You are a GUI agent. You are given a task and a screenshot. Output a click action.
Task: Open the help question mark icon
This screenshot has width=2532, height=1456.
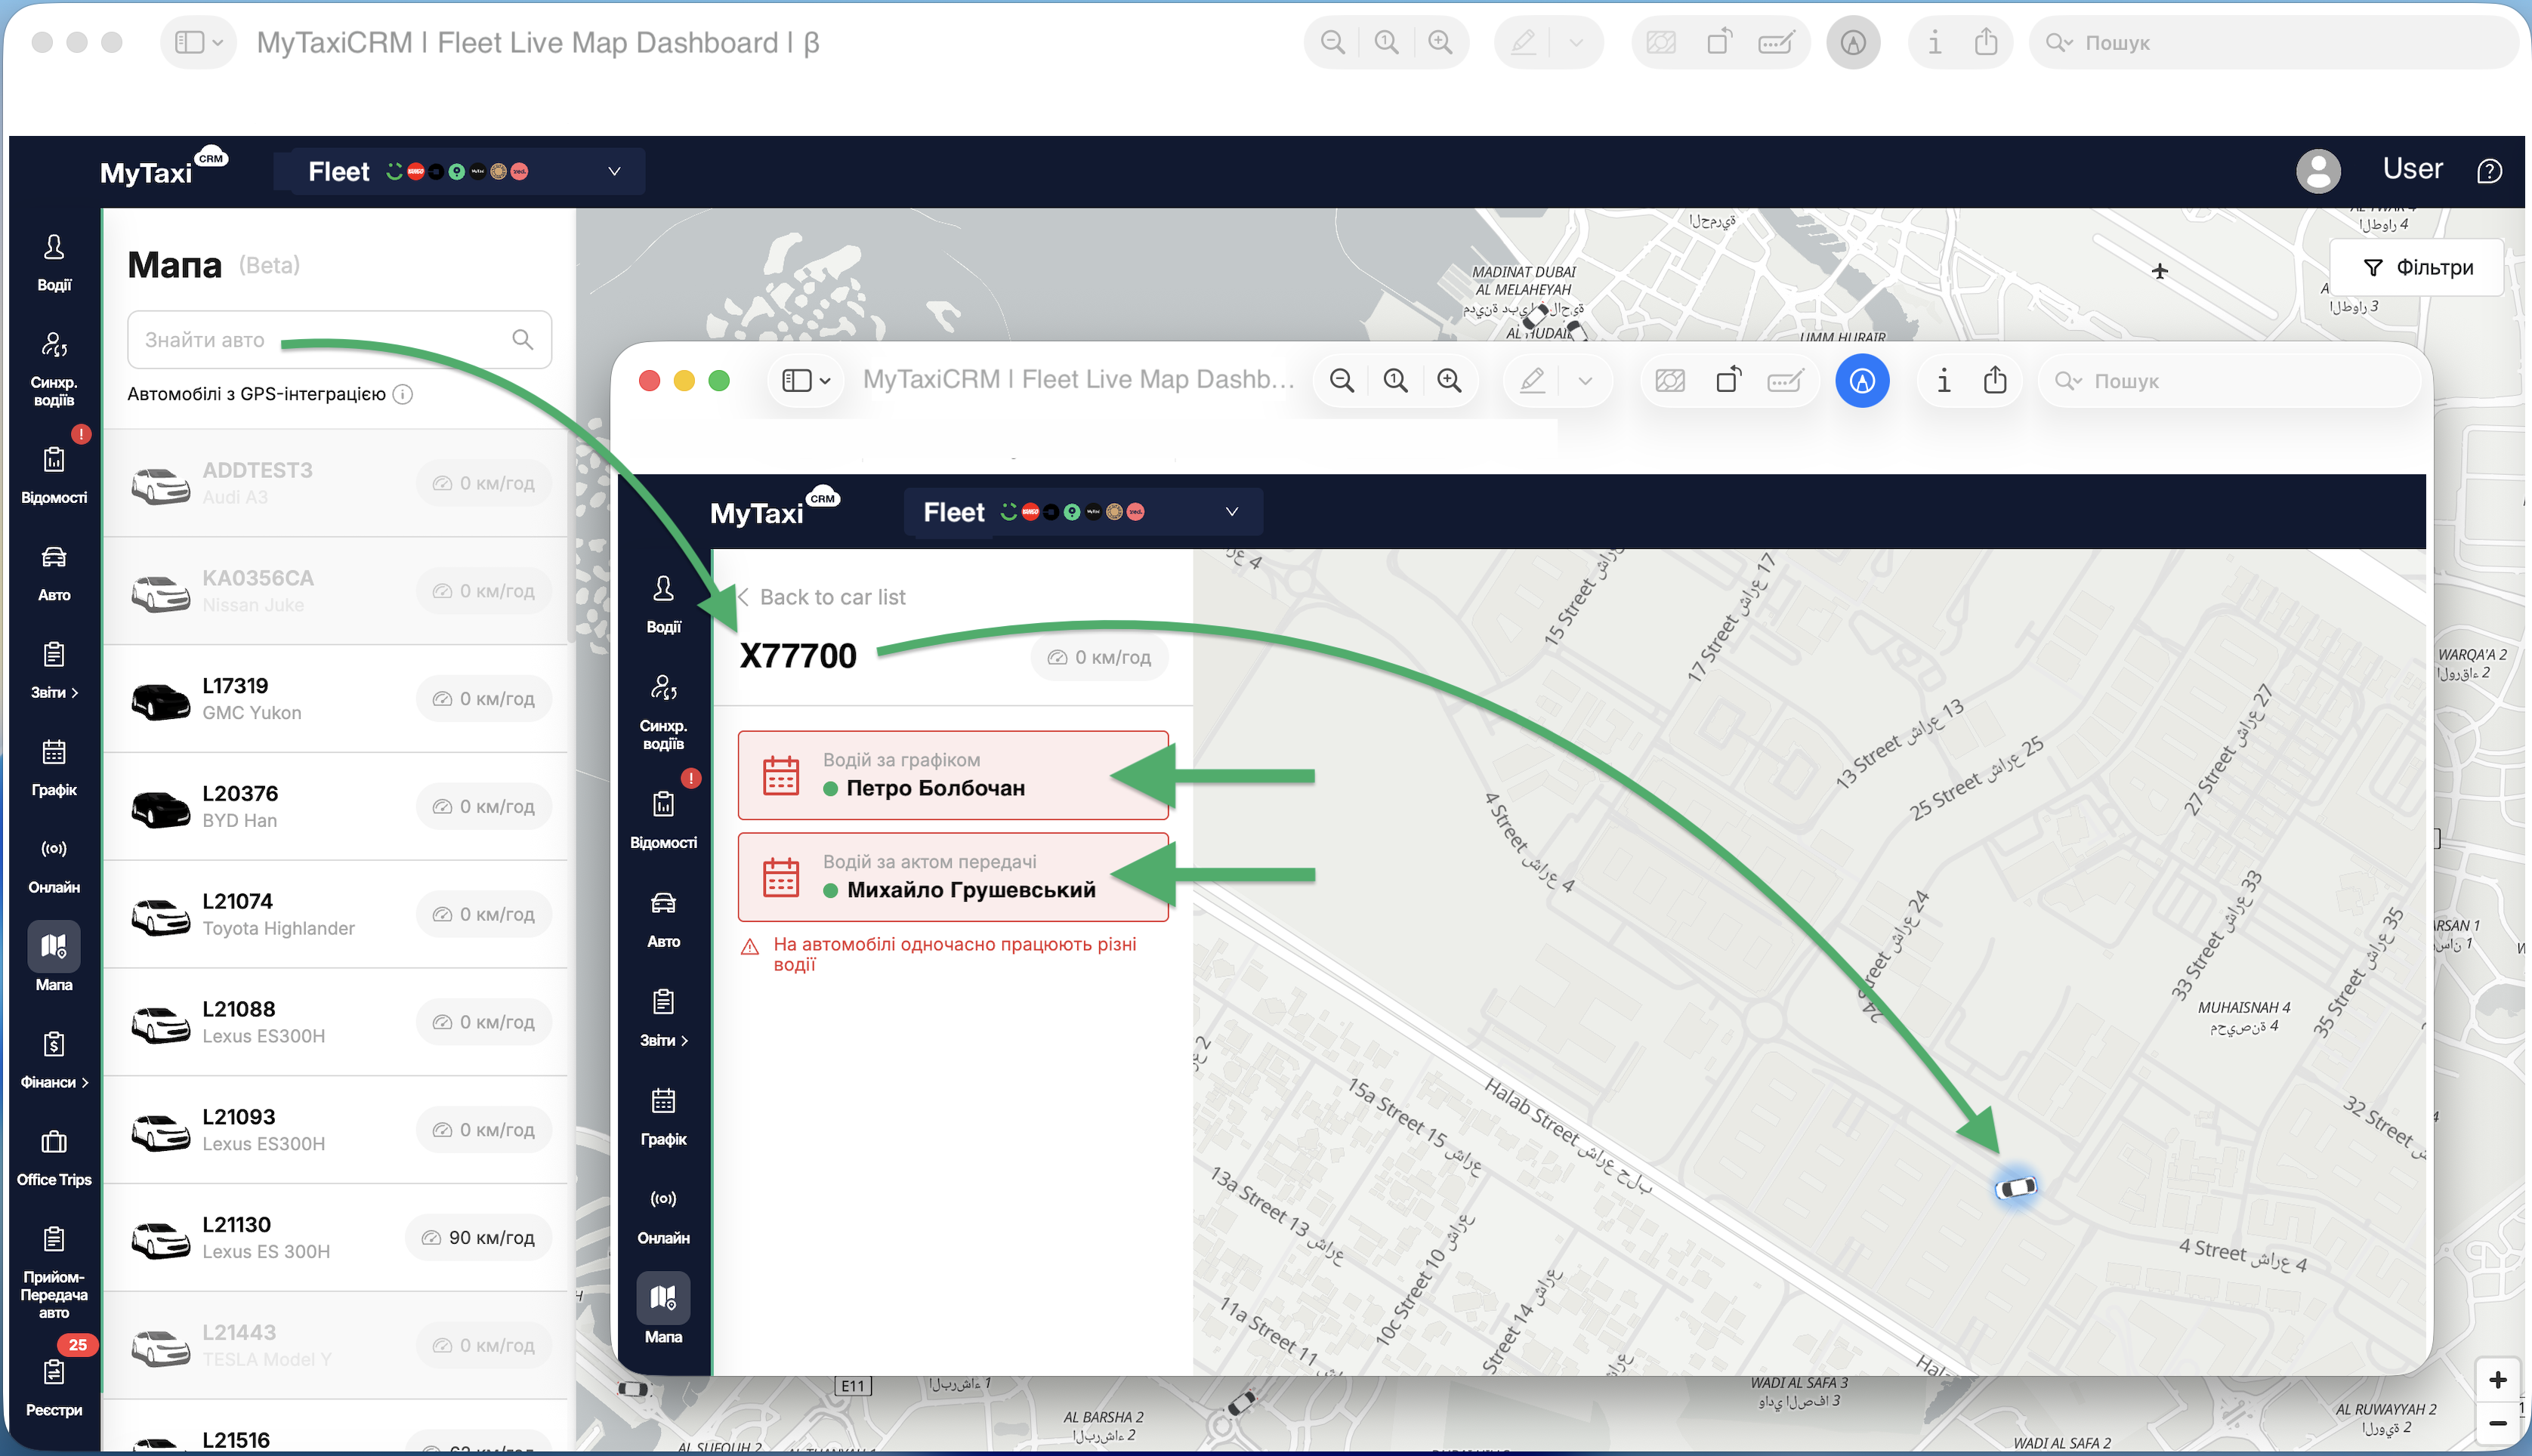(2489, 171)
